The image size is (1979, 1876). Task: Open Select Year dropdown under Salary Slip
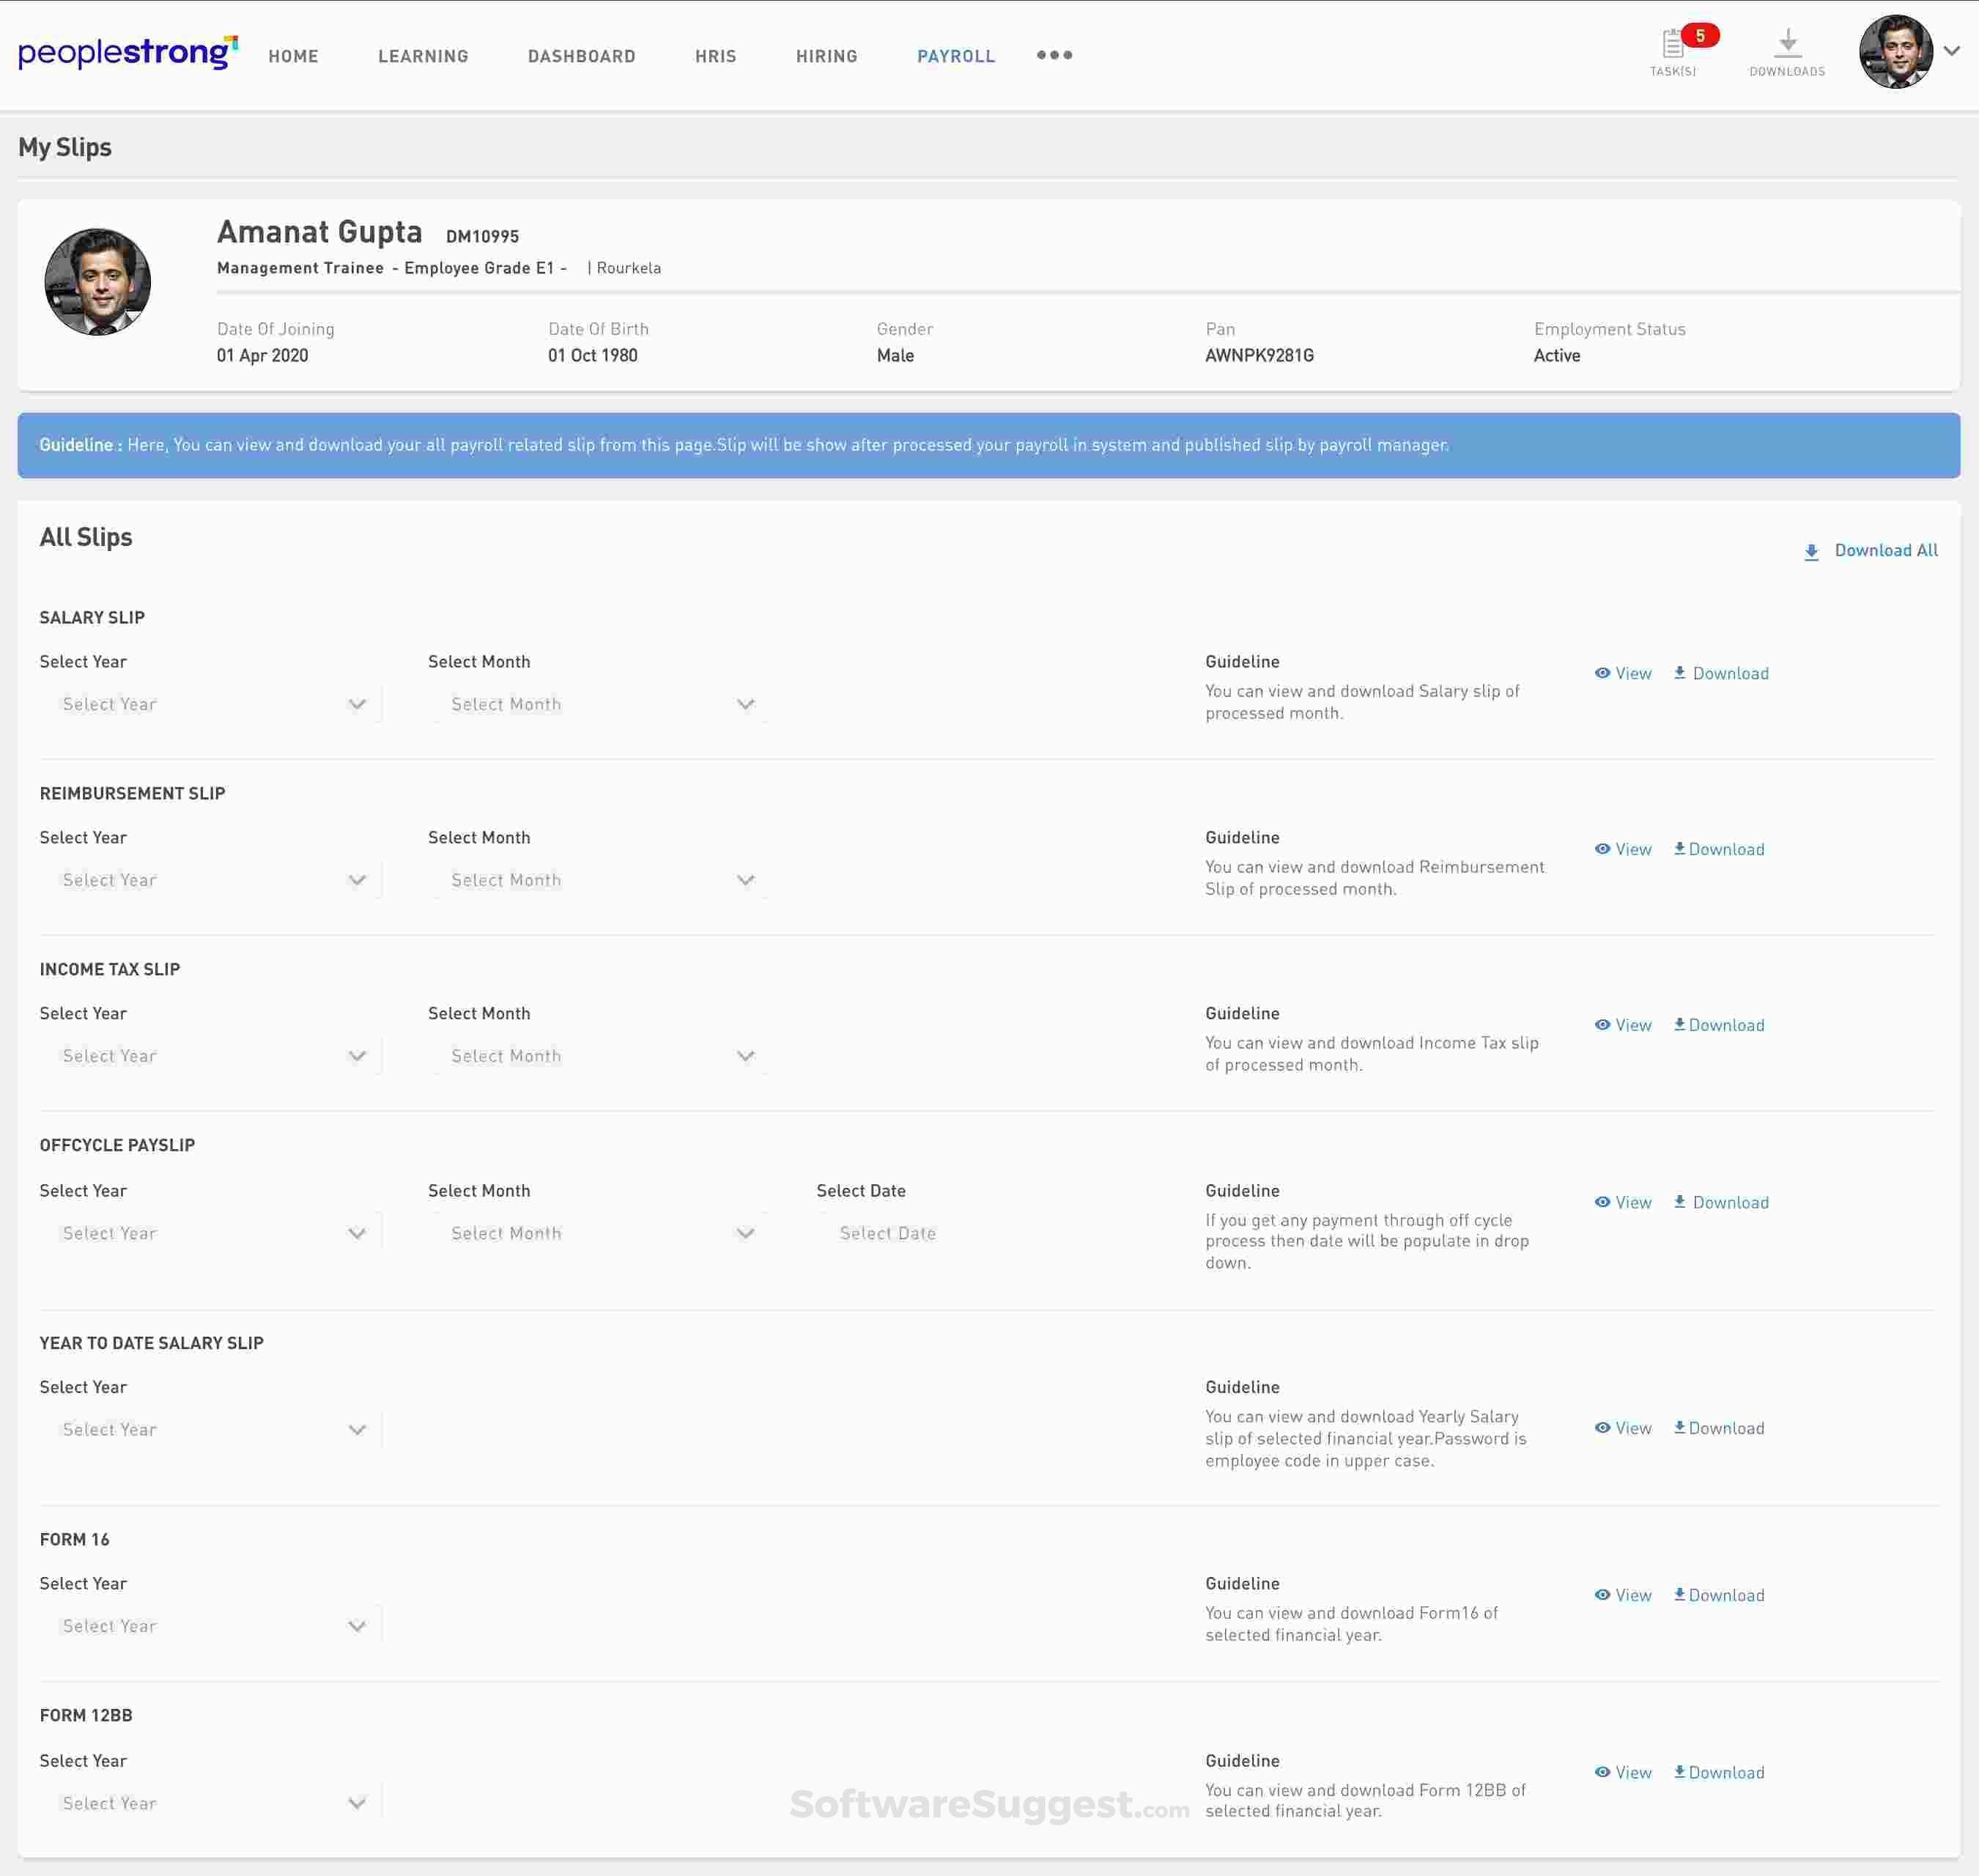point(210,703)
